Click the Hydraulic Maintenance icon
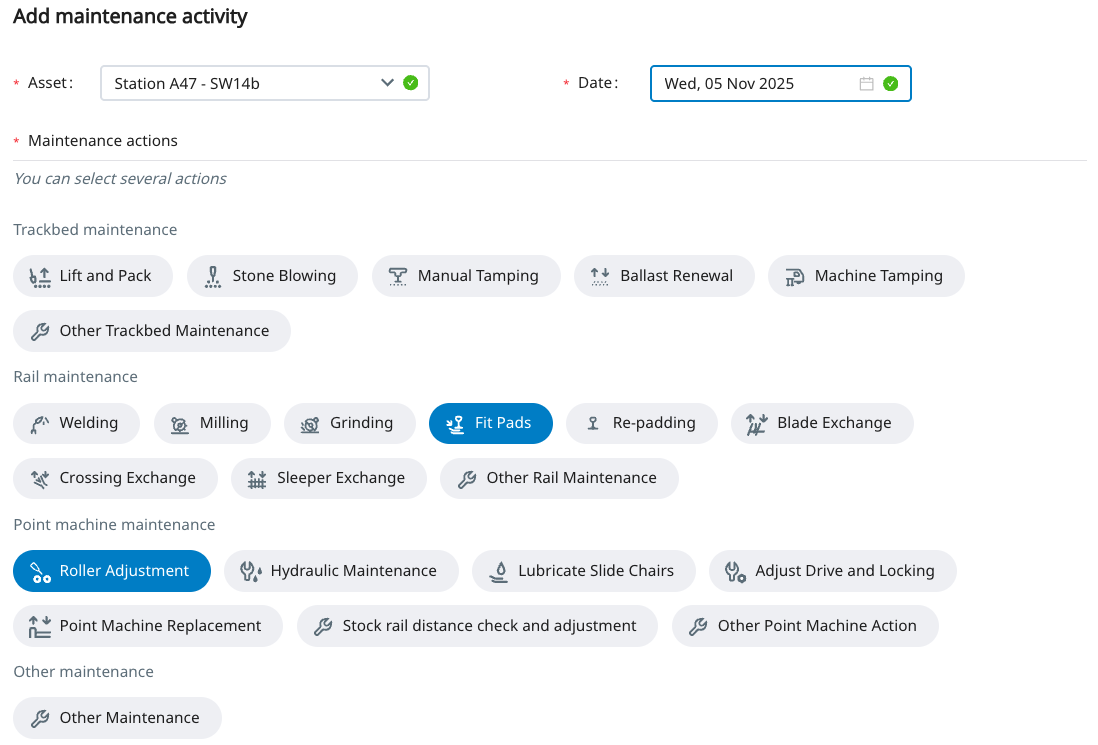The height and width of the screenshot is (745, 1098). click(251, 571)
